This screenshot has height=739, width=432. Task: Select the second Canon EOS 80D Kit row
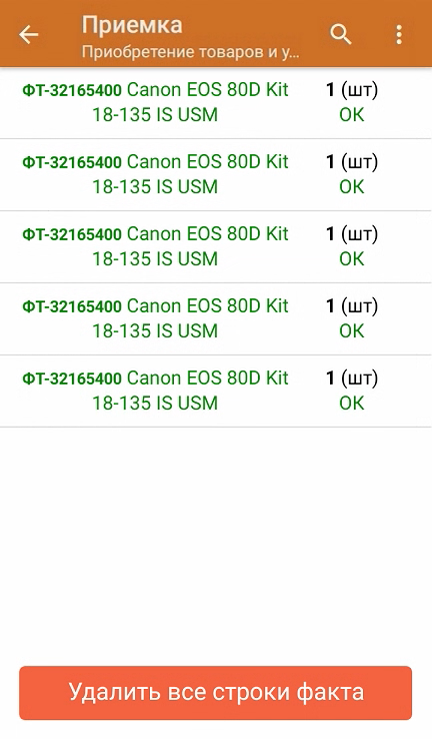point(216,174)
